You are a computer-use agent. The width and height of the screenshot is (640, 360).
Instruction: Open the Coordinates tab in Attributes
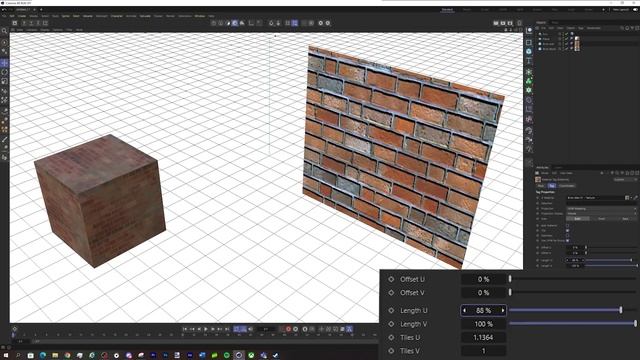[567, 186]
